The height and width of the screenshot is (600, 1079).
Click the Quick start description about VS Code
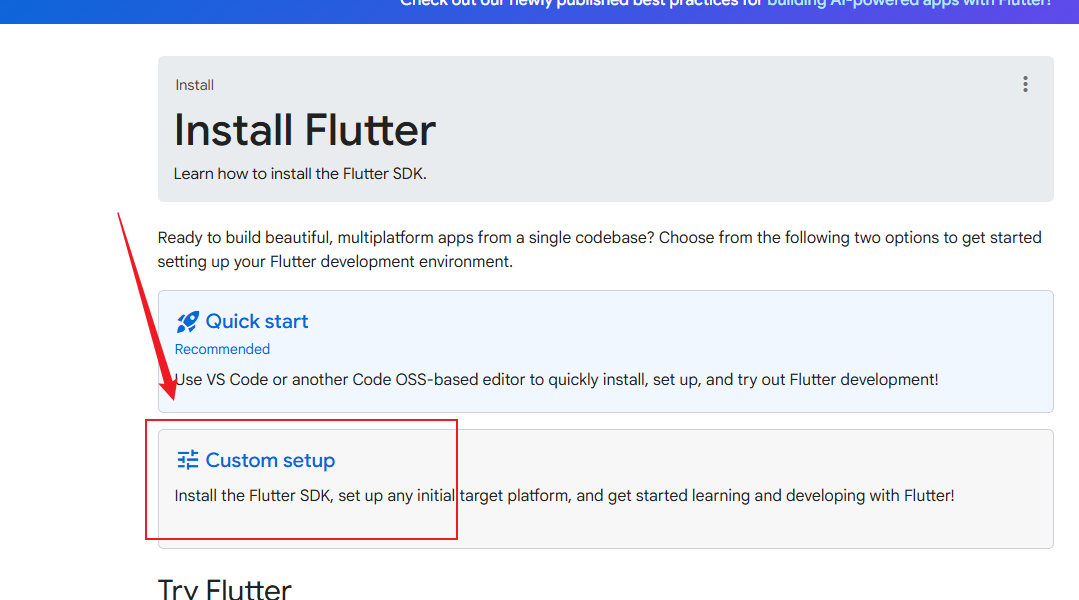click(x=556, y=380)
